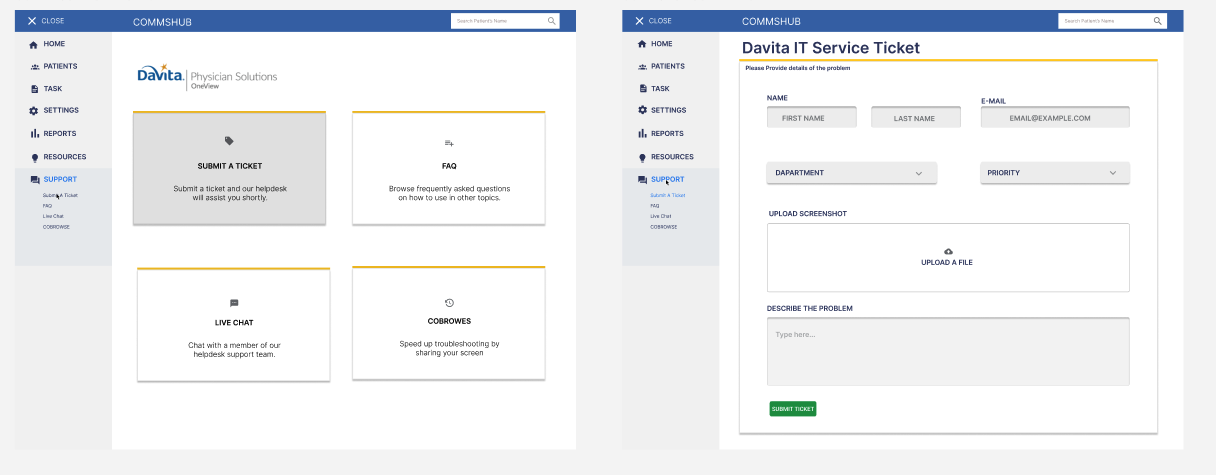Click the Resources lightbulb icon in the left screen
This screenshot has height=475, width=1216.
[34, 157]
